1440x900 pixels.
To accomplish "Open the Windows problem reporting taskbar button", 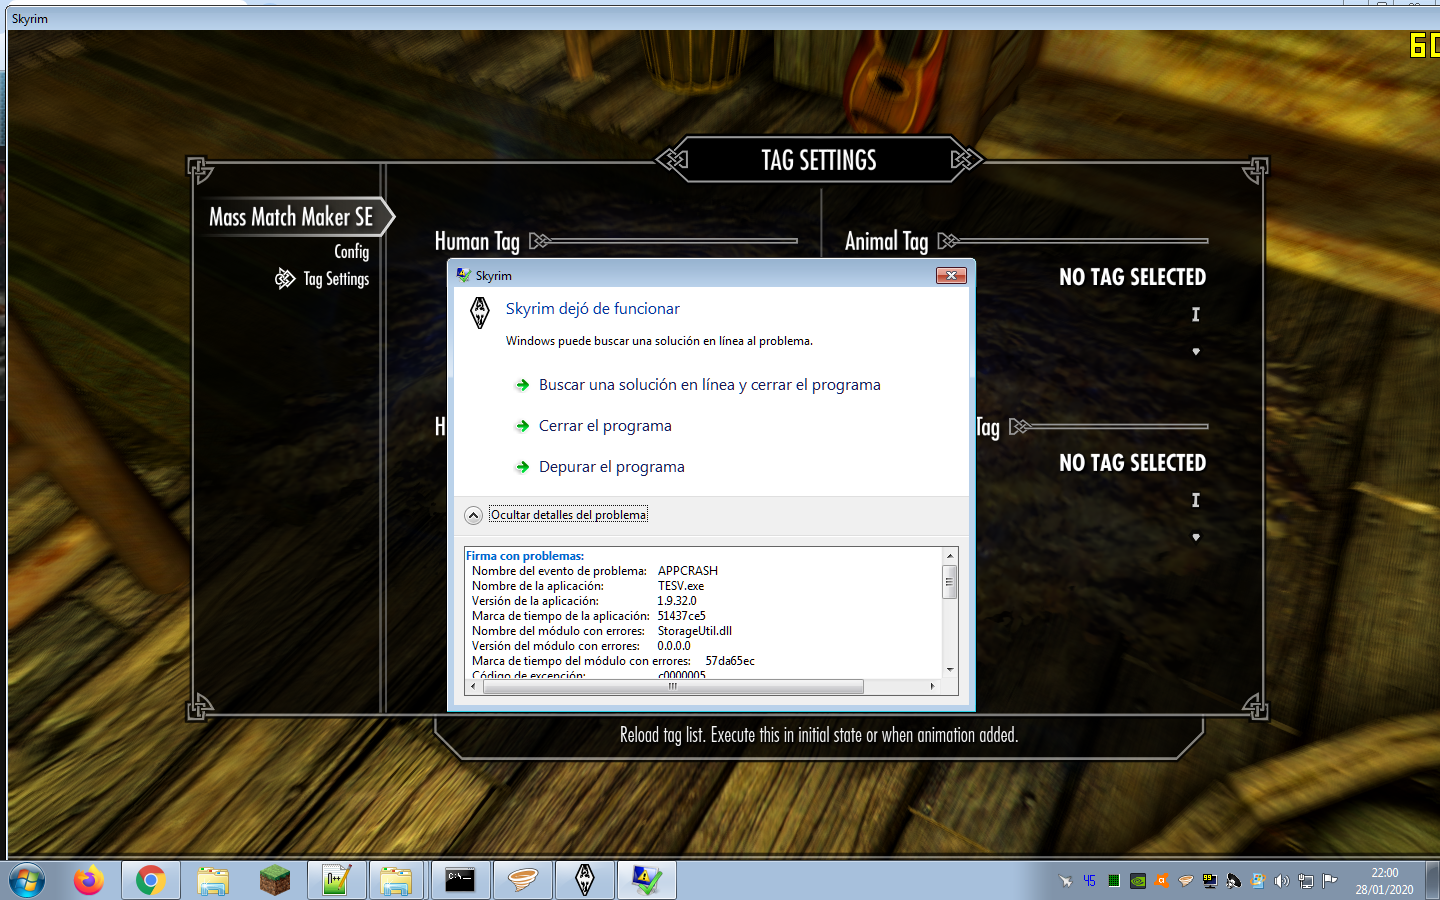I will tap(647, 881).
